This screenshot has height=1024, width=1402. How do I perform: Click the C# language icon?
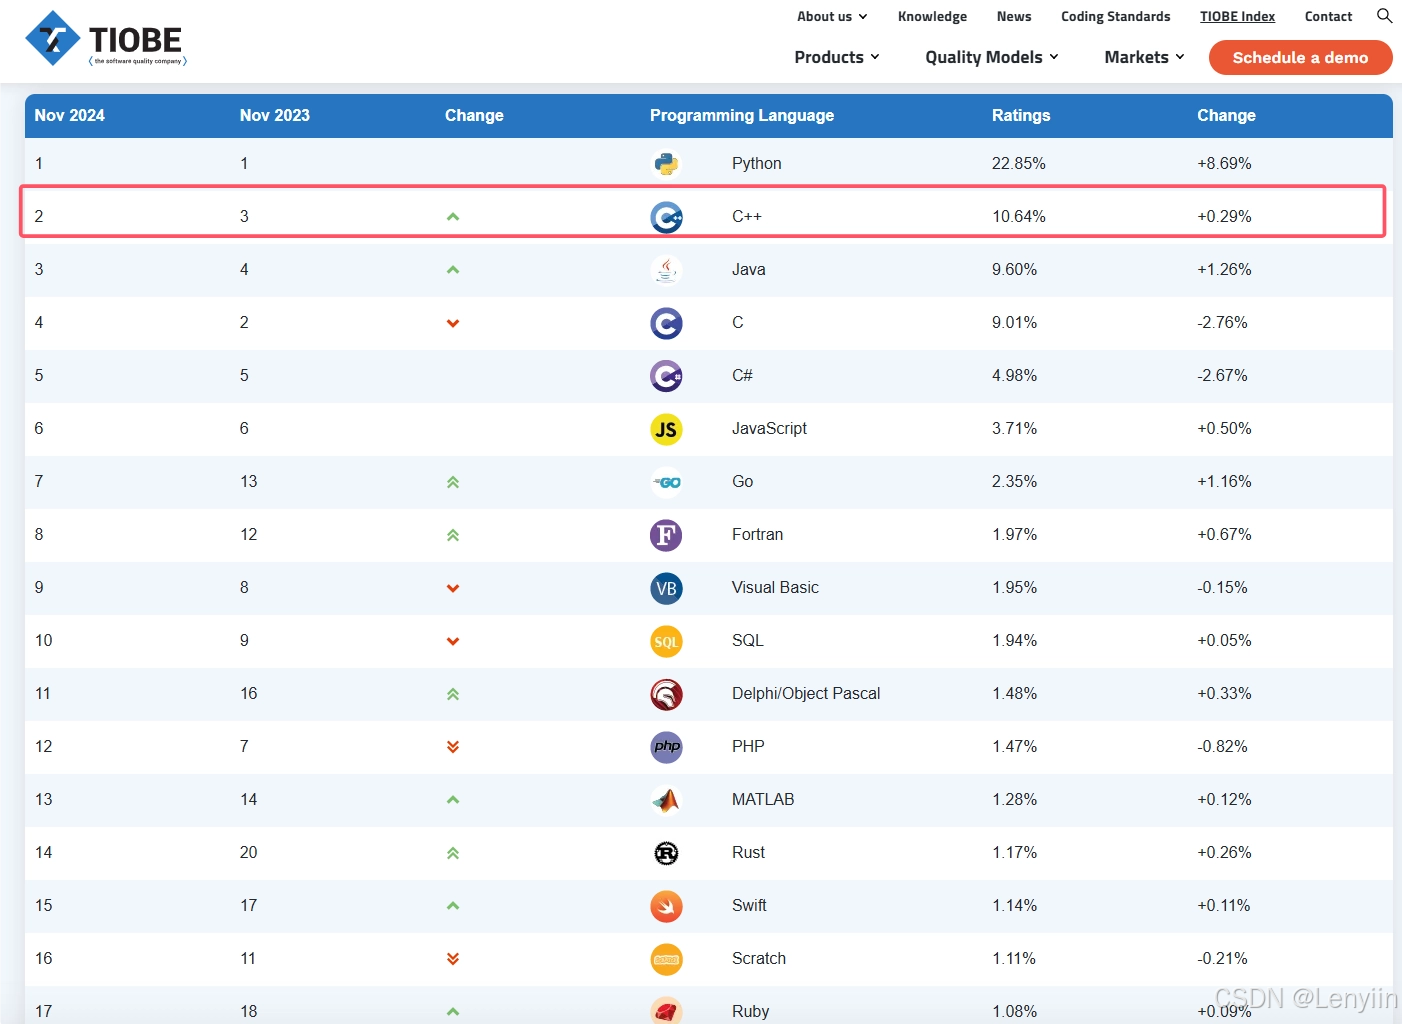coord(666,376)
